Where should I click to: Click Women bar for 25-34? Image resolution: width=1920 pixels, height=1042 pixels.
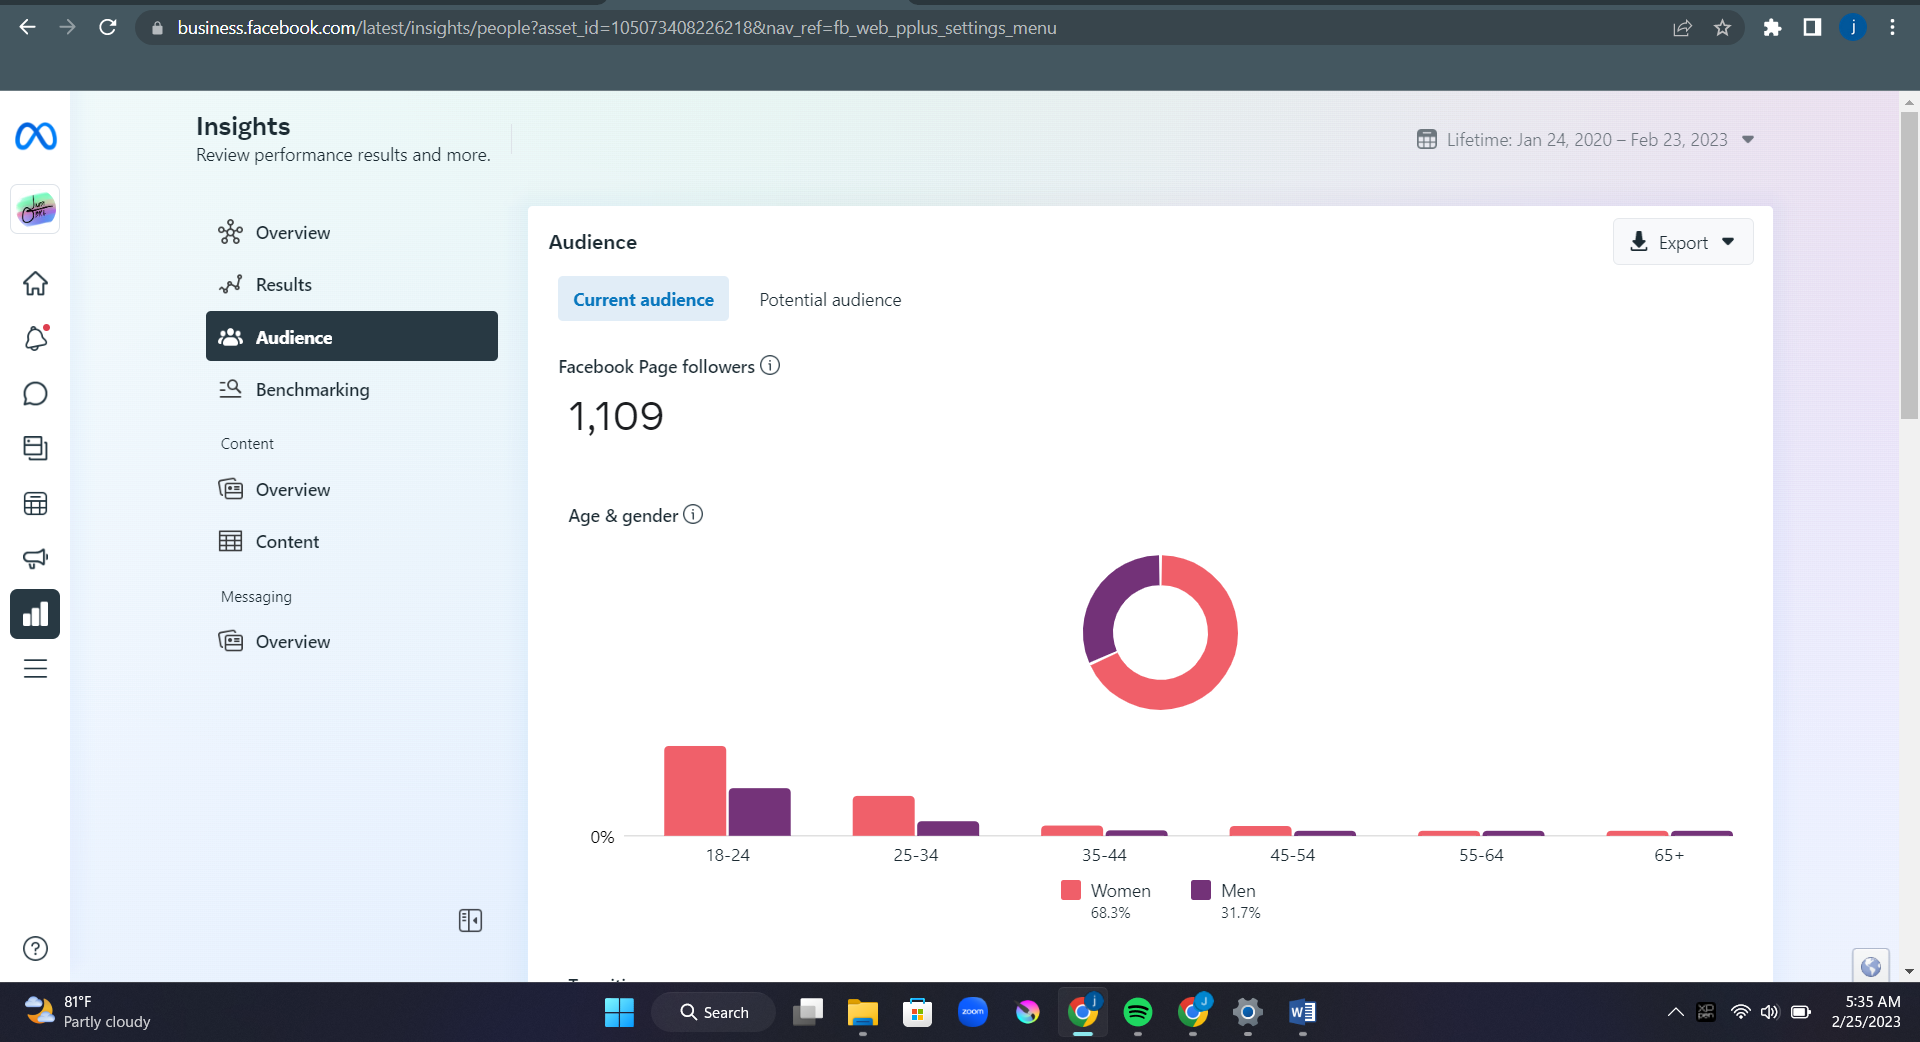[883, 816]
